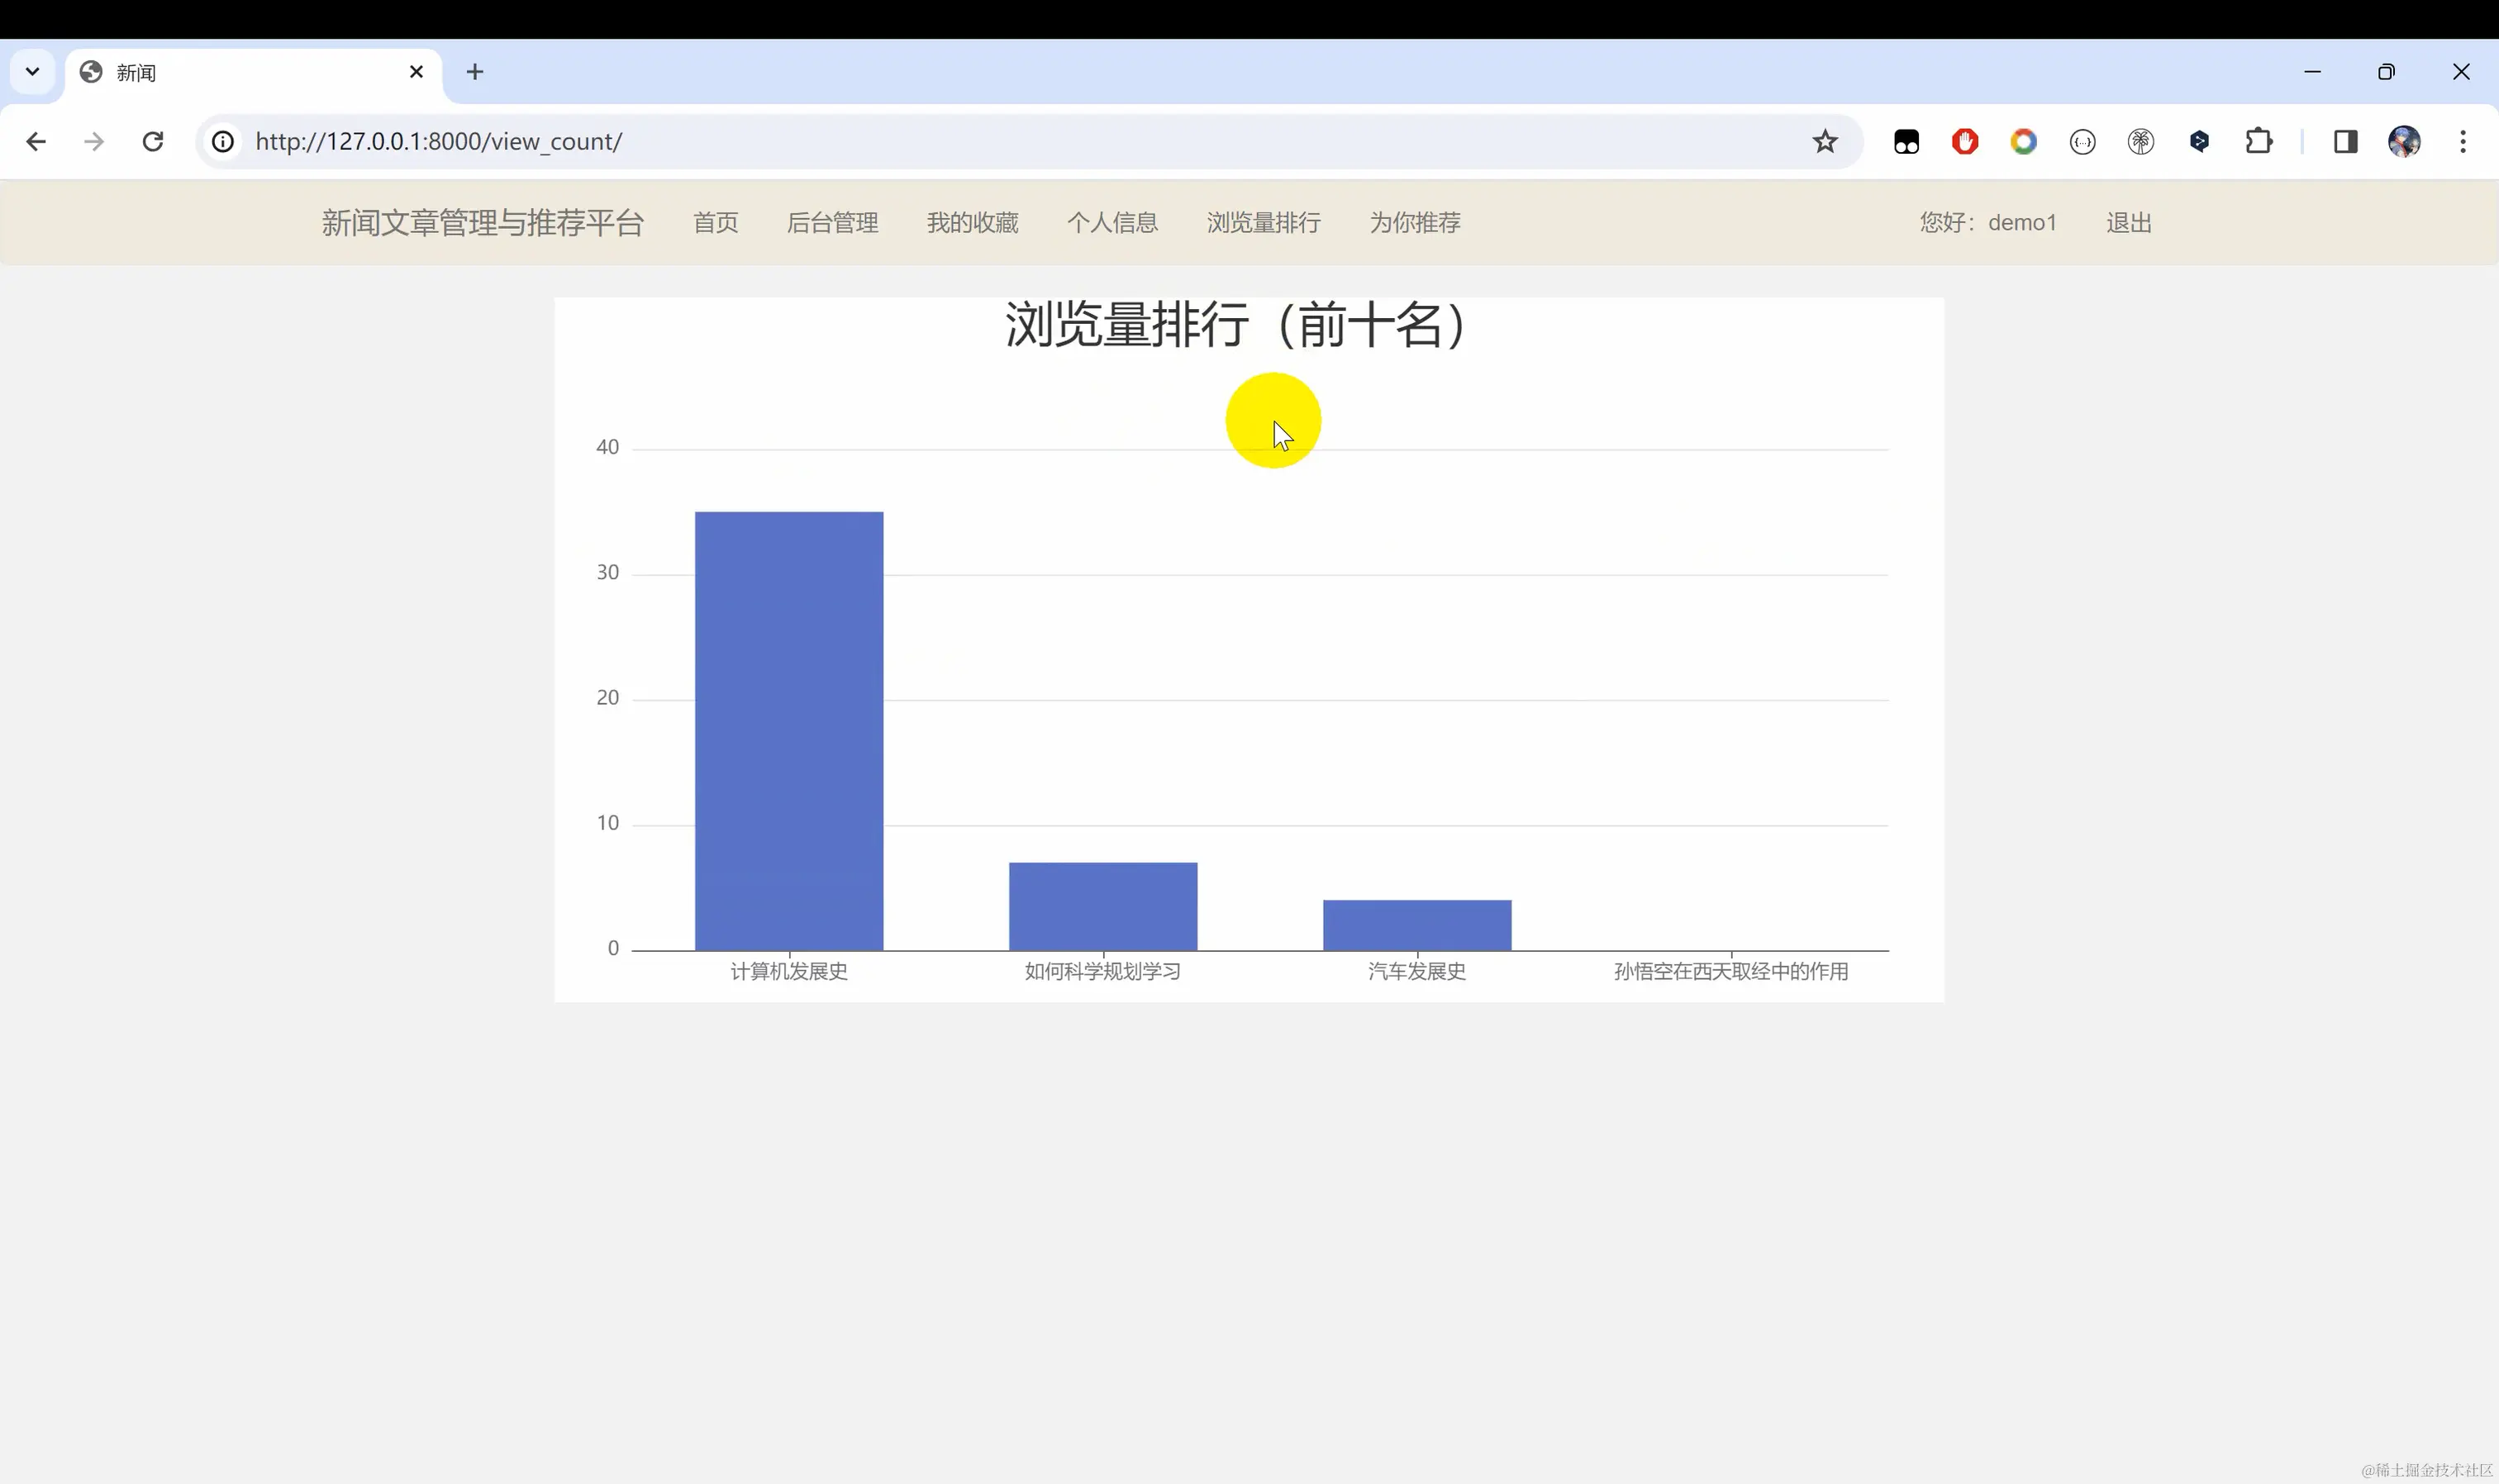Click 退出 to log out

pyautogui.click(x=2128, y=223)
